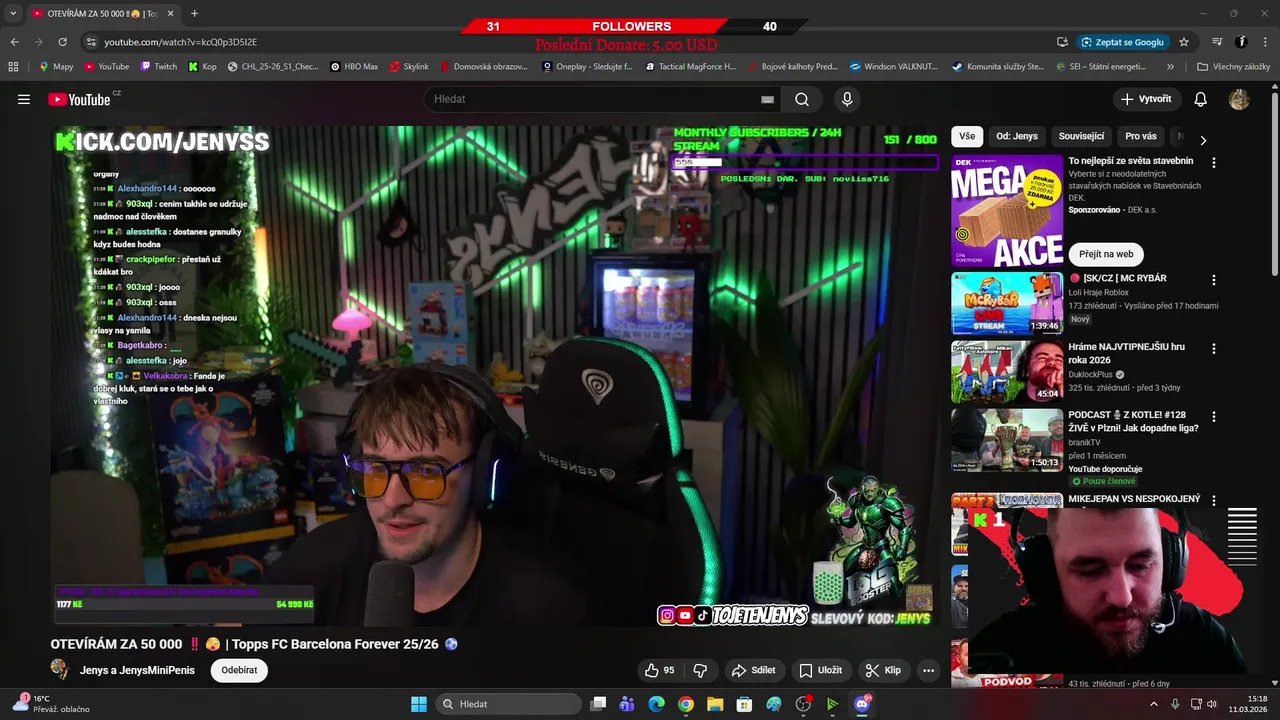Viewport: 1280px width, 720px height.
Task: Open the HBO Max bookmark
Action: (x=354, y=67)
